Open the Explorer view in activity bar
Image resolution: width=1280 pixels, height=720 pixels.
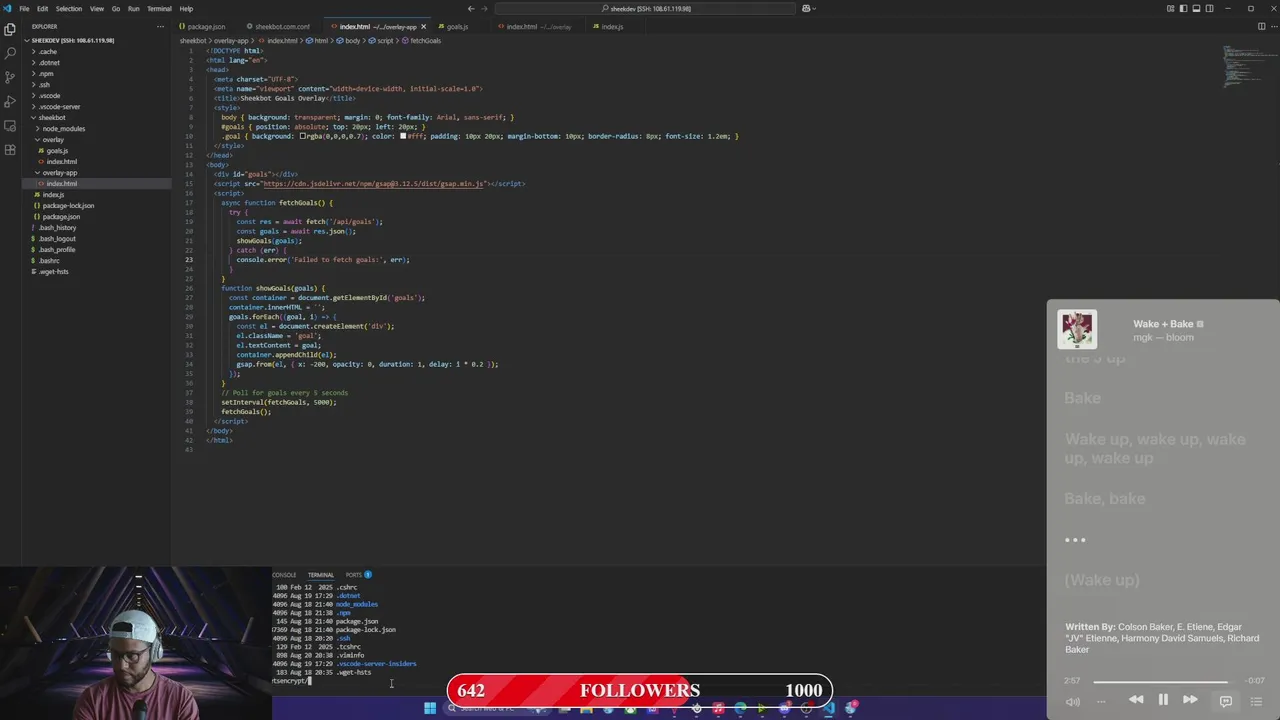tap(10, 29)
